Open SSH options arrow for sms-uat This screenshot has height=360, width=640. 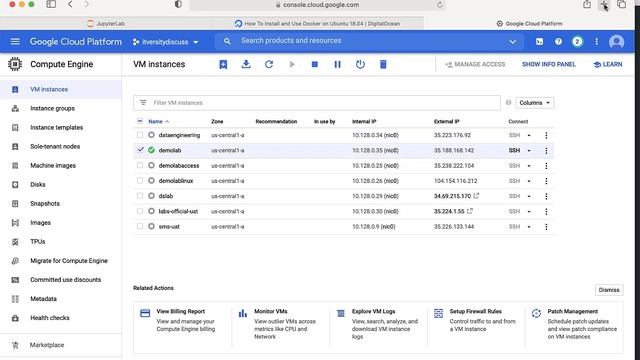click(x=529, y=227)
